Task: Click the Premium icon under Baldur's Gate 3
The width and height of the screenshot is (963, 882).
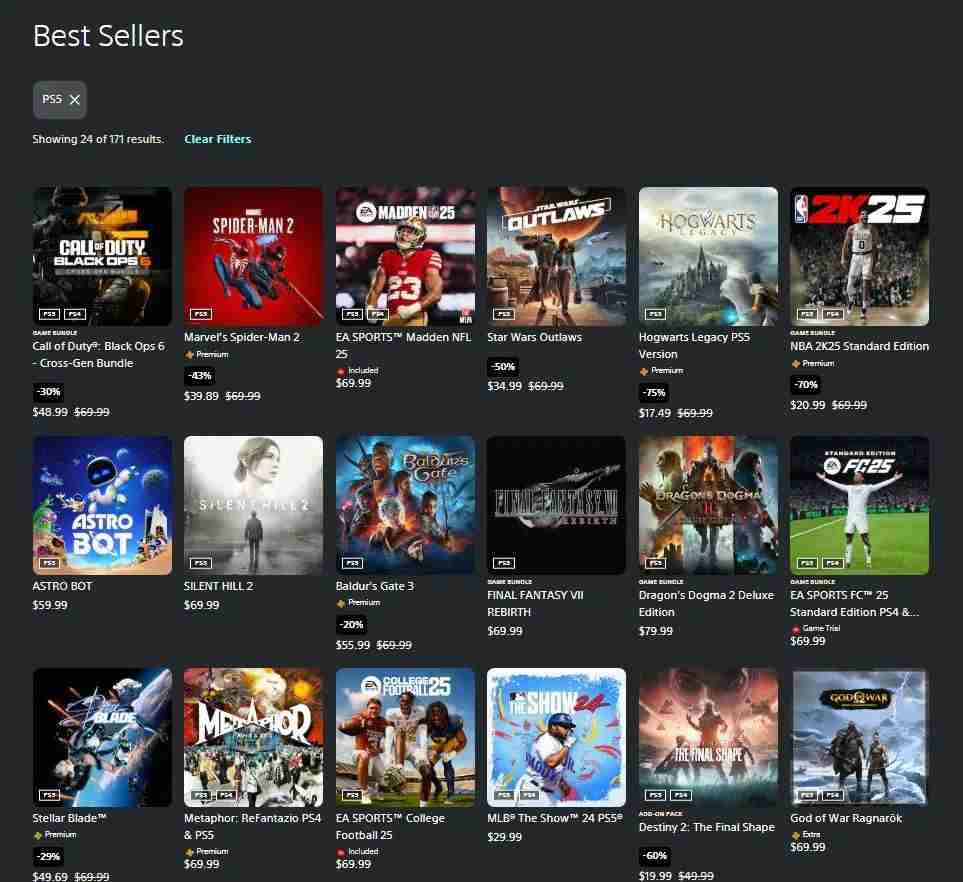Action: pyautogui.click(x=341, y=603)
